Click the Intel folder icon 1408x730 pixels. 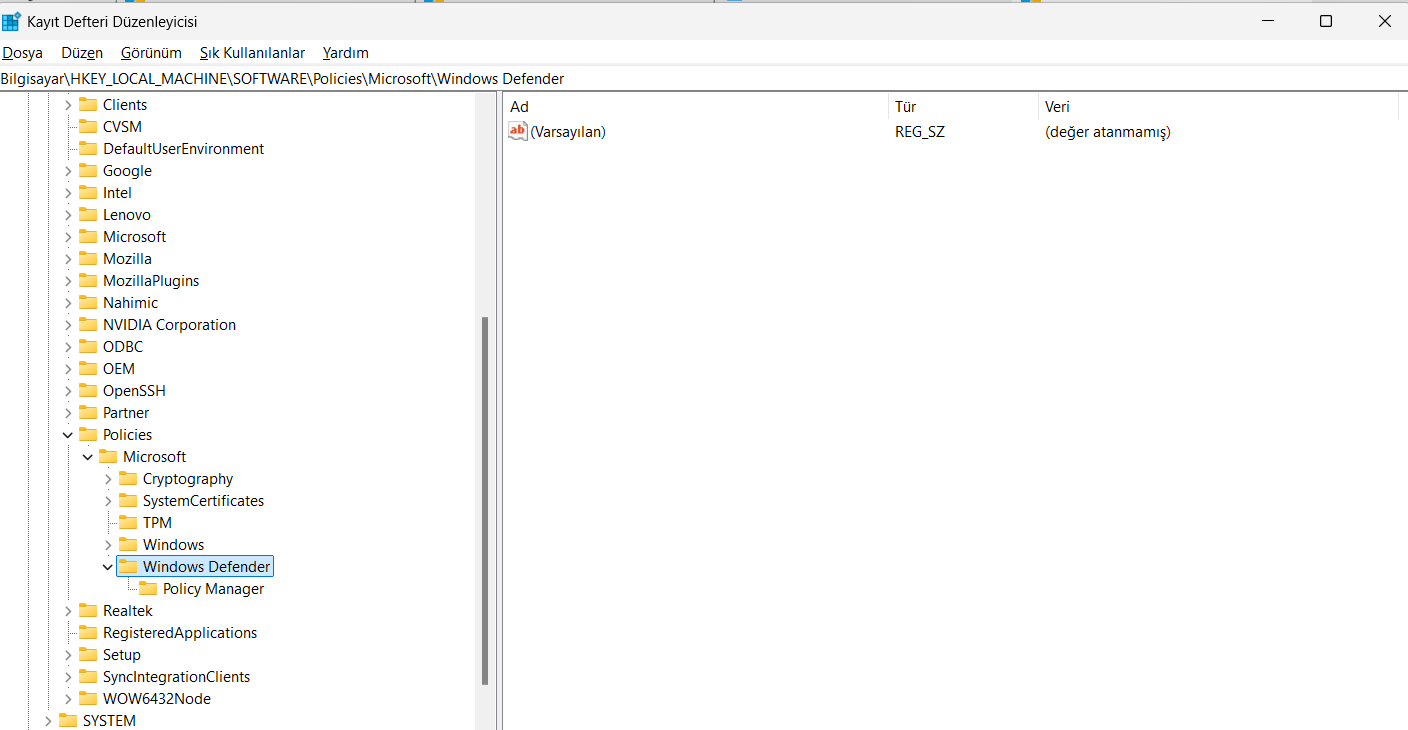pyautogui.click(x=88, y=193)
